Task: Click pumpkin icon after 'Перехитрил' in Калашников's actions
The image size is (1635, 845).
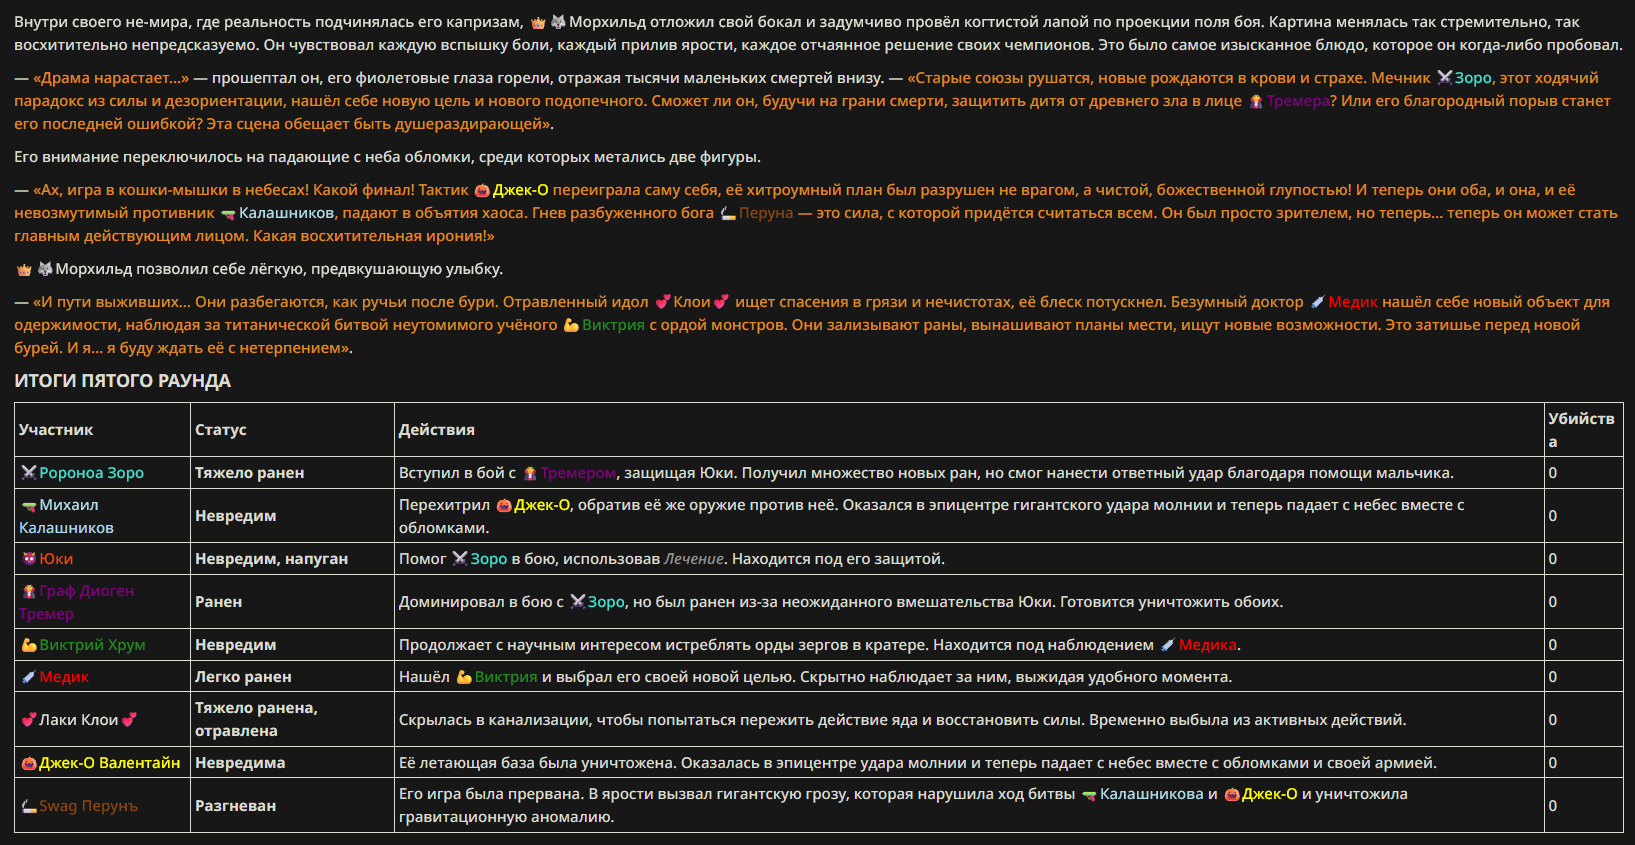Action: (504, 505)
